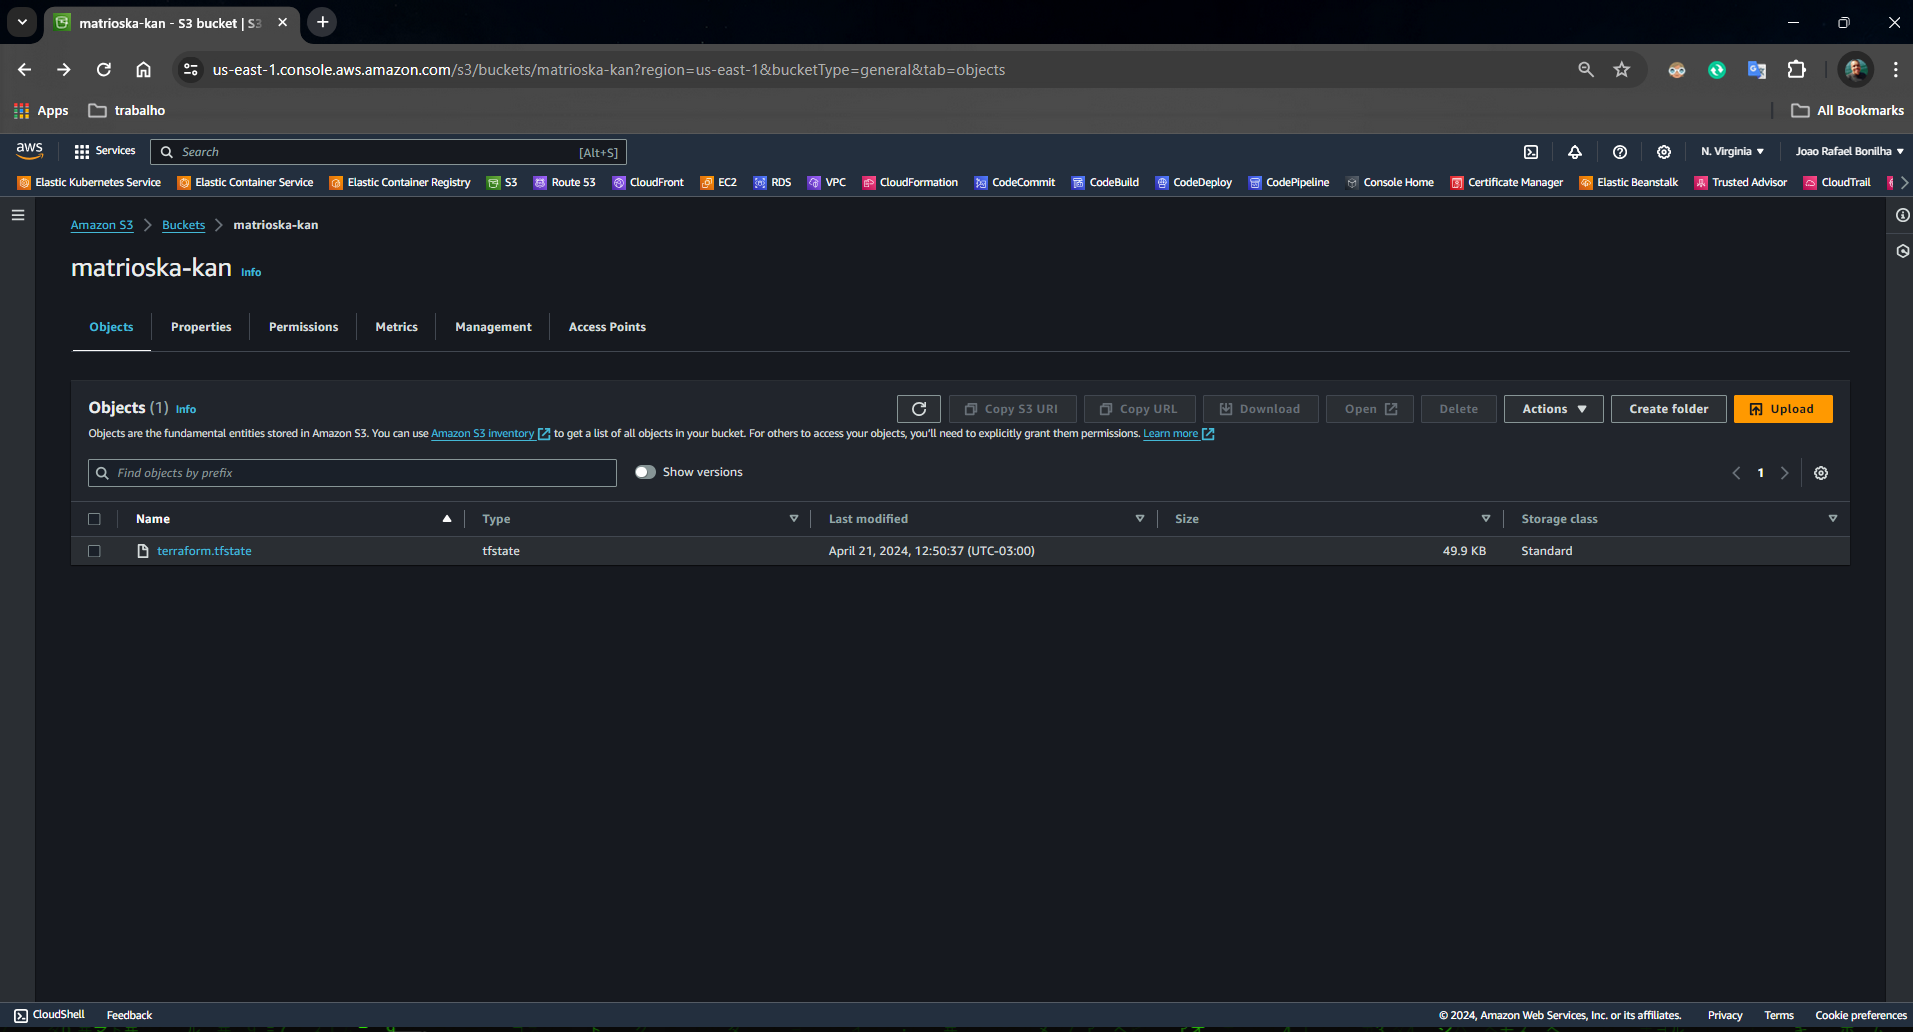Open the browser extensions puzzle icon

pos(1797,69)
